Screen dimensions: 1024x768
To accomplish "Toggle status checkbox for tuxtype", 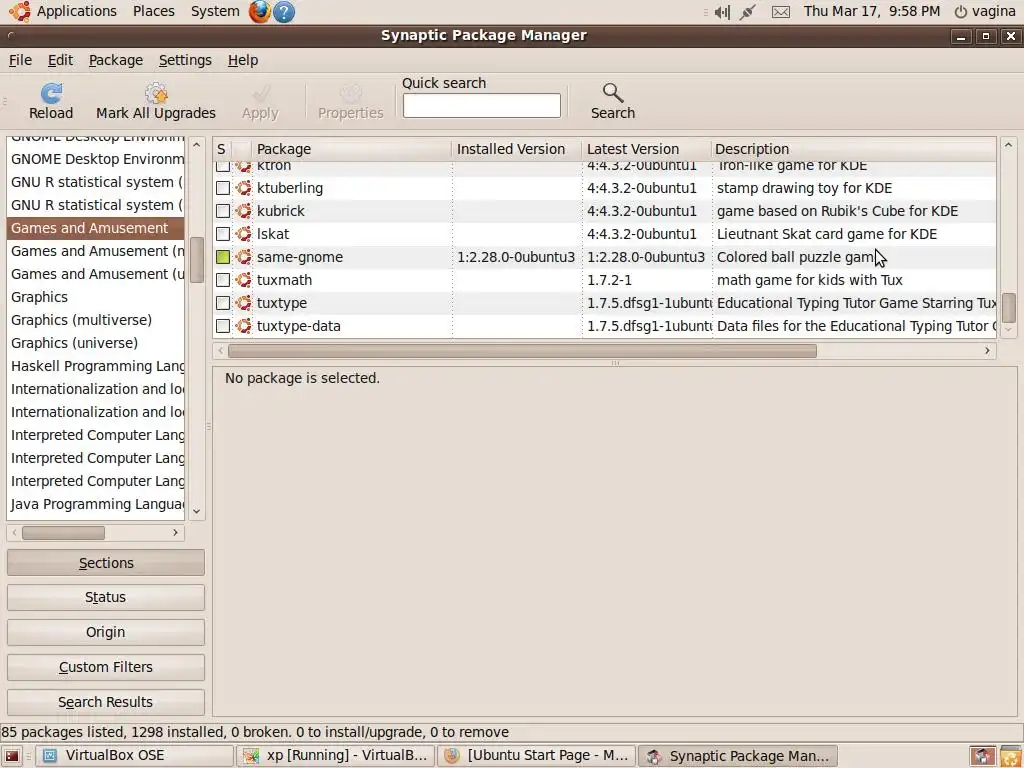I will (x=223, y=303).
